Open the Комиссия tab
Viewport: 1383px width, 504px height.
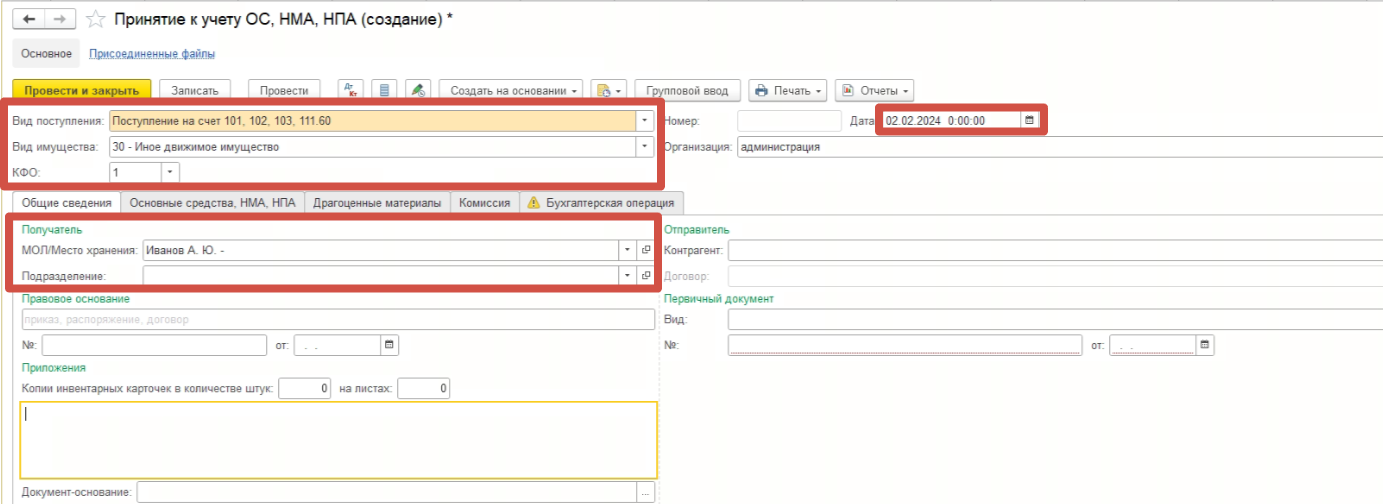[x=484, y=202]
